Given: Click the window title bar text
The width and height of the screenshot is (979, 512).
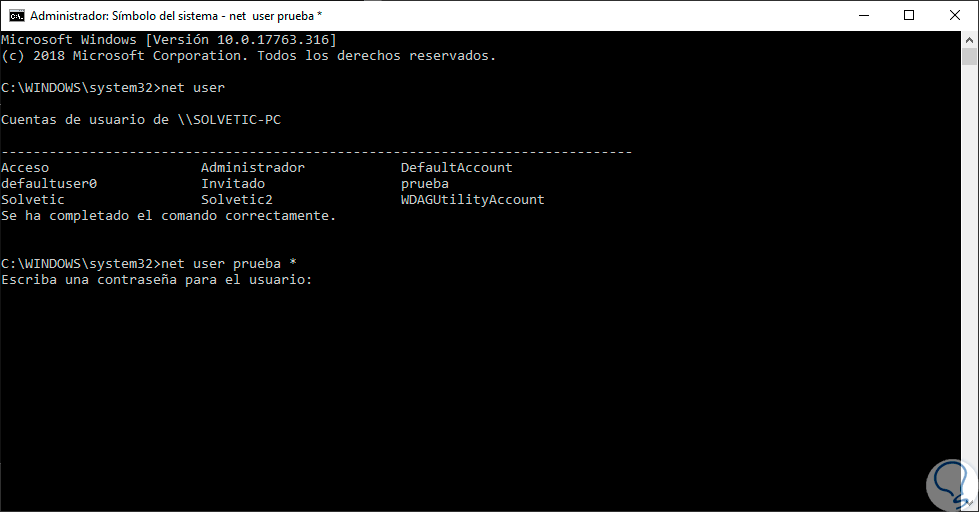Looking at the screenshot, I should [175, 15].
